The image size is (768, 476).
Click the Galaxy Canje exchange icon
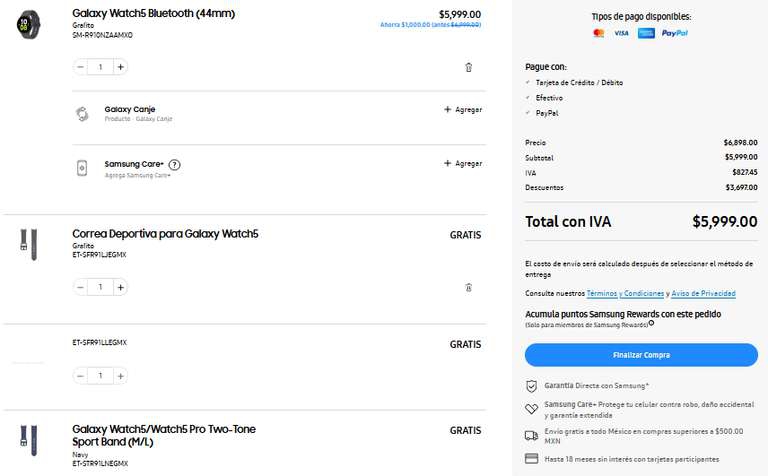82,114
